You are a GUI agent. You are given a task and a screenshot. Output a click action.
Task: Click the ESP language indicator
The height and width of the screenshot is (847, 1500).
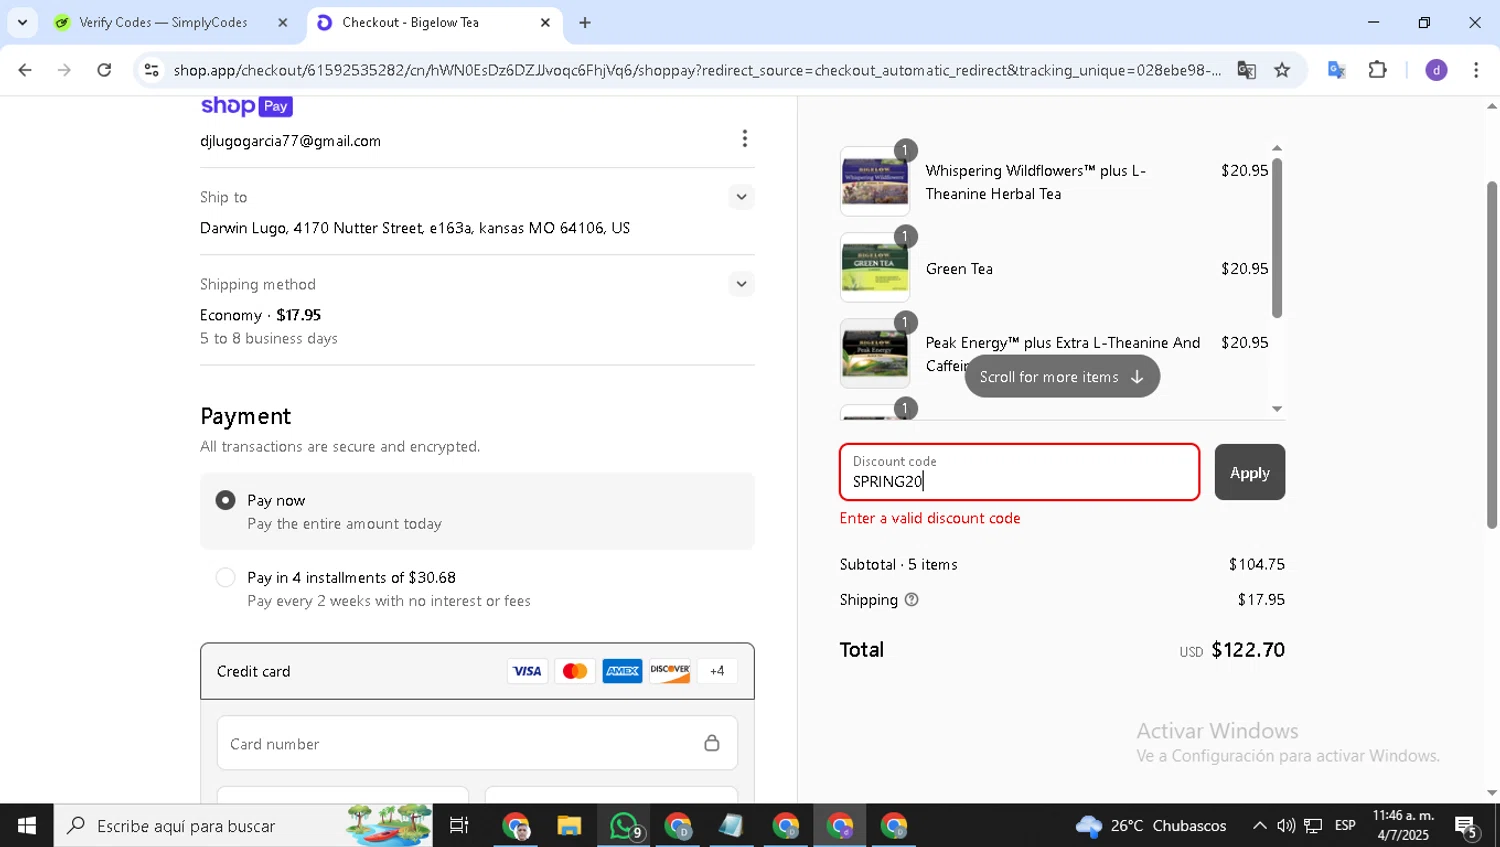coord(1345,826)
